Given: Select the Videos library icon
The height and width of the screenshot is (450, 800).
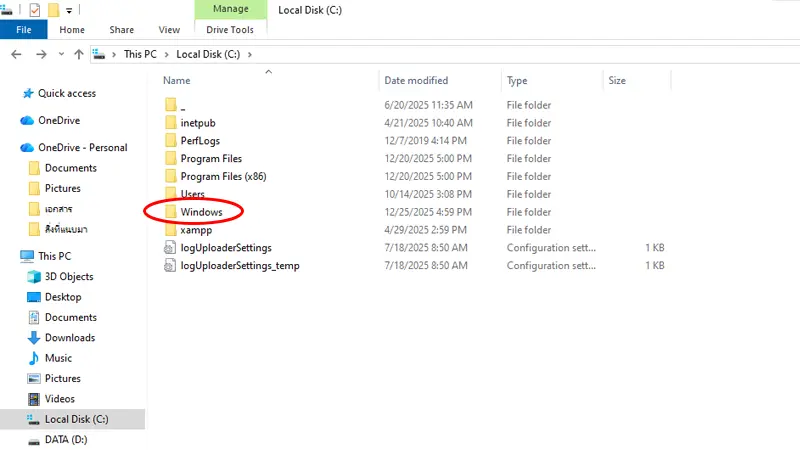Looking at the screenshot, I should (x=33, y=399).
